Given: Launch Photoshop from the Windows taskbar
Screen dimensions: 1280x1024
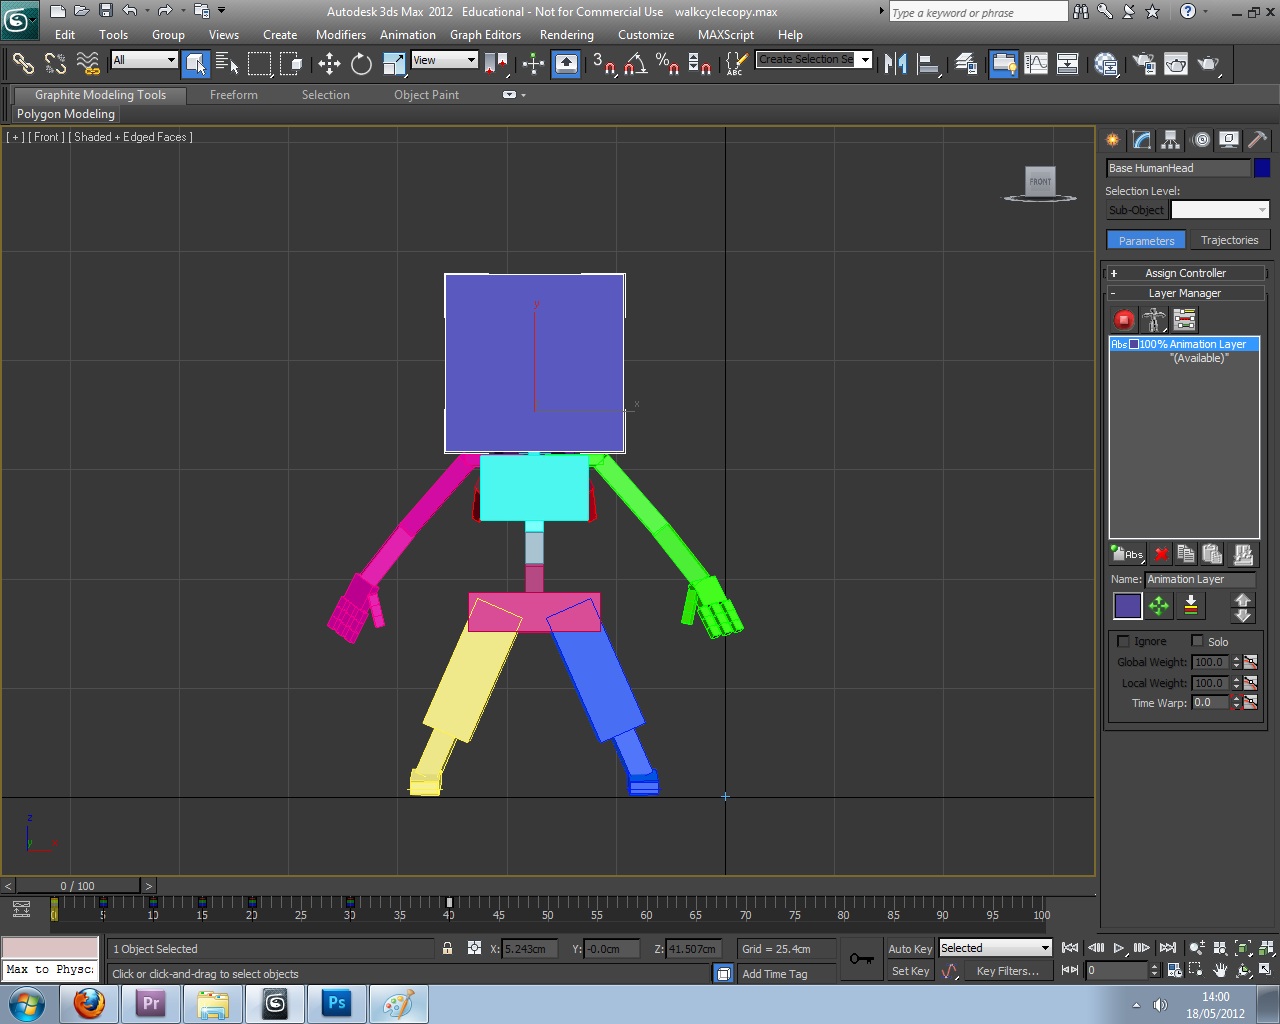Looking at the screenshot, I should [337, 1003].
